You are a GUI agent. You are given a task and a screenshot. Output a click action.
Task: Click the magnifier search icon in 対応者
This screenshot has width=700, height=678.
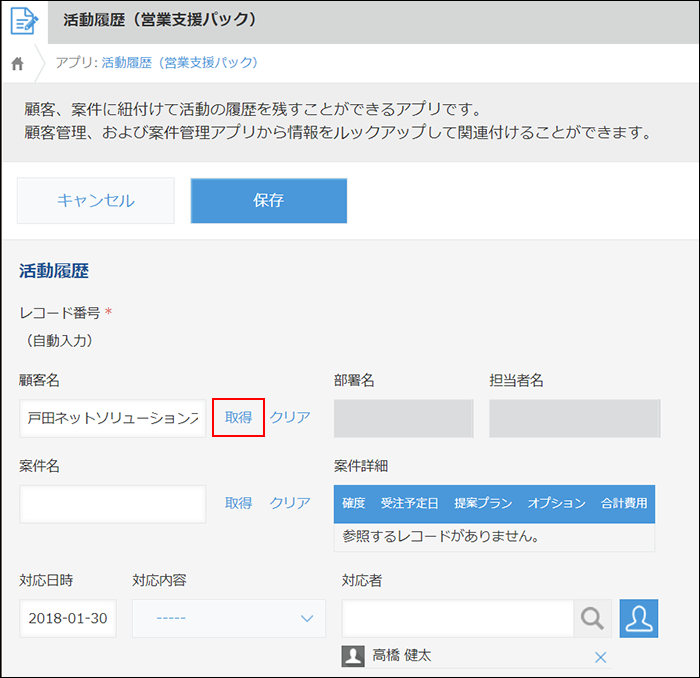(592, 618)
